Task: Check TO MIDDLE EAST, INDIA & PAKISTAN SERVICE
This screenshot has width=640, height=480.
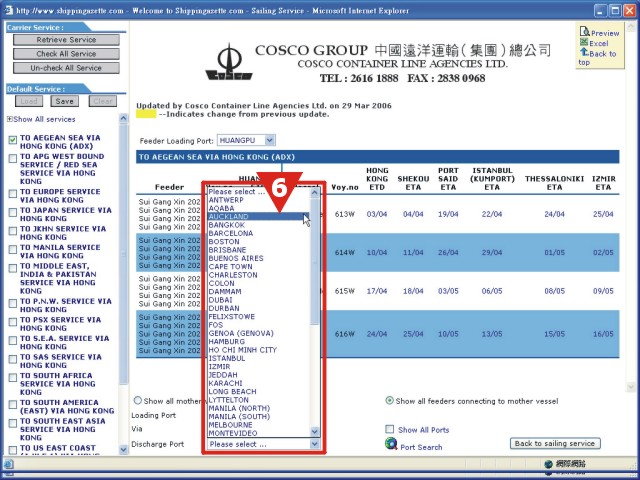Action: point(13,268)
